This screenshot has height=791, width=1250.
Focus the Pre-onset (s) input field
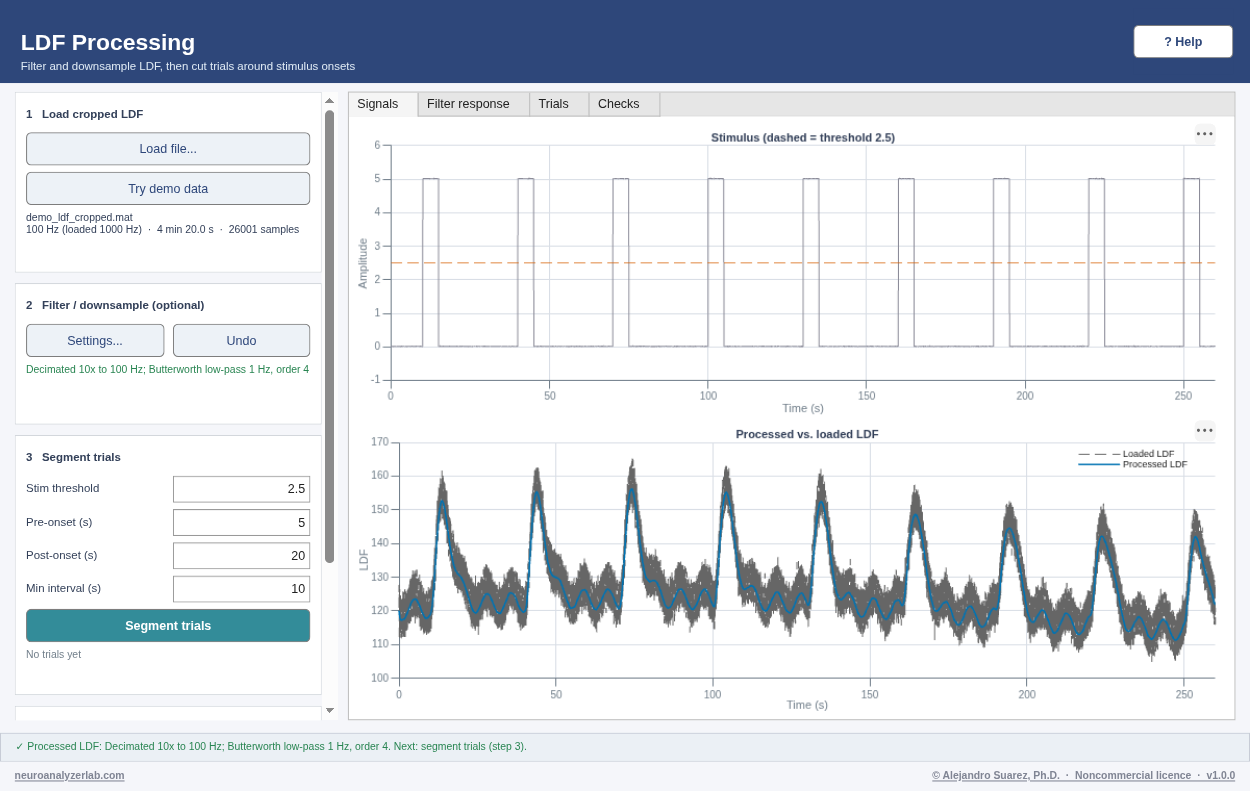241,522
